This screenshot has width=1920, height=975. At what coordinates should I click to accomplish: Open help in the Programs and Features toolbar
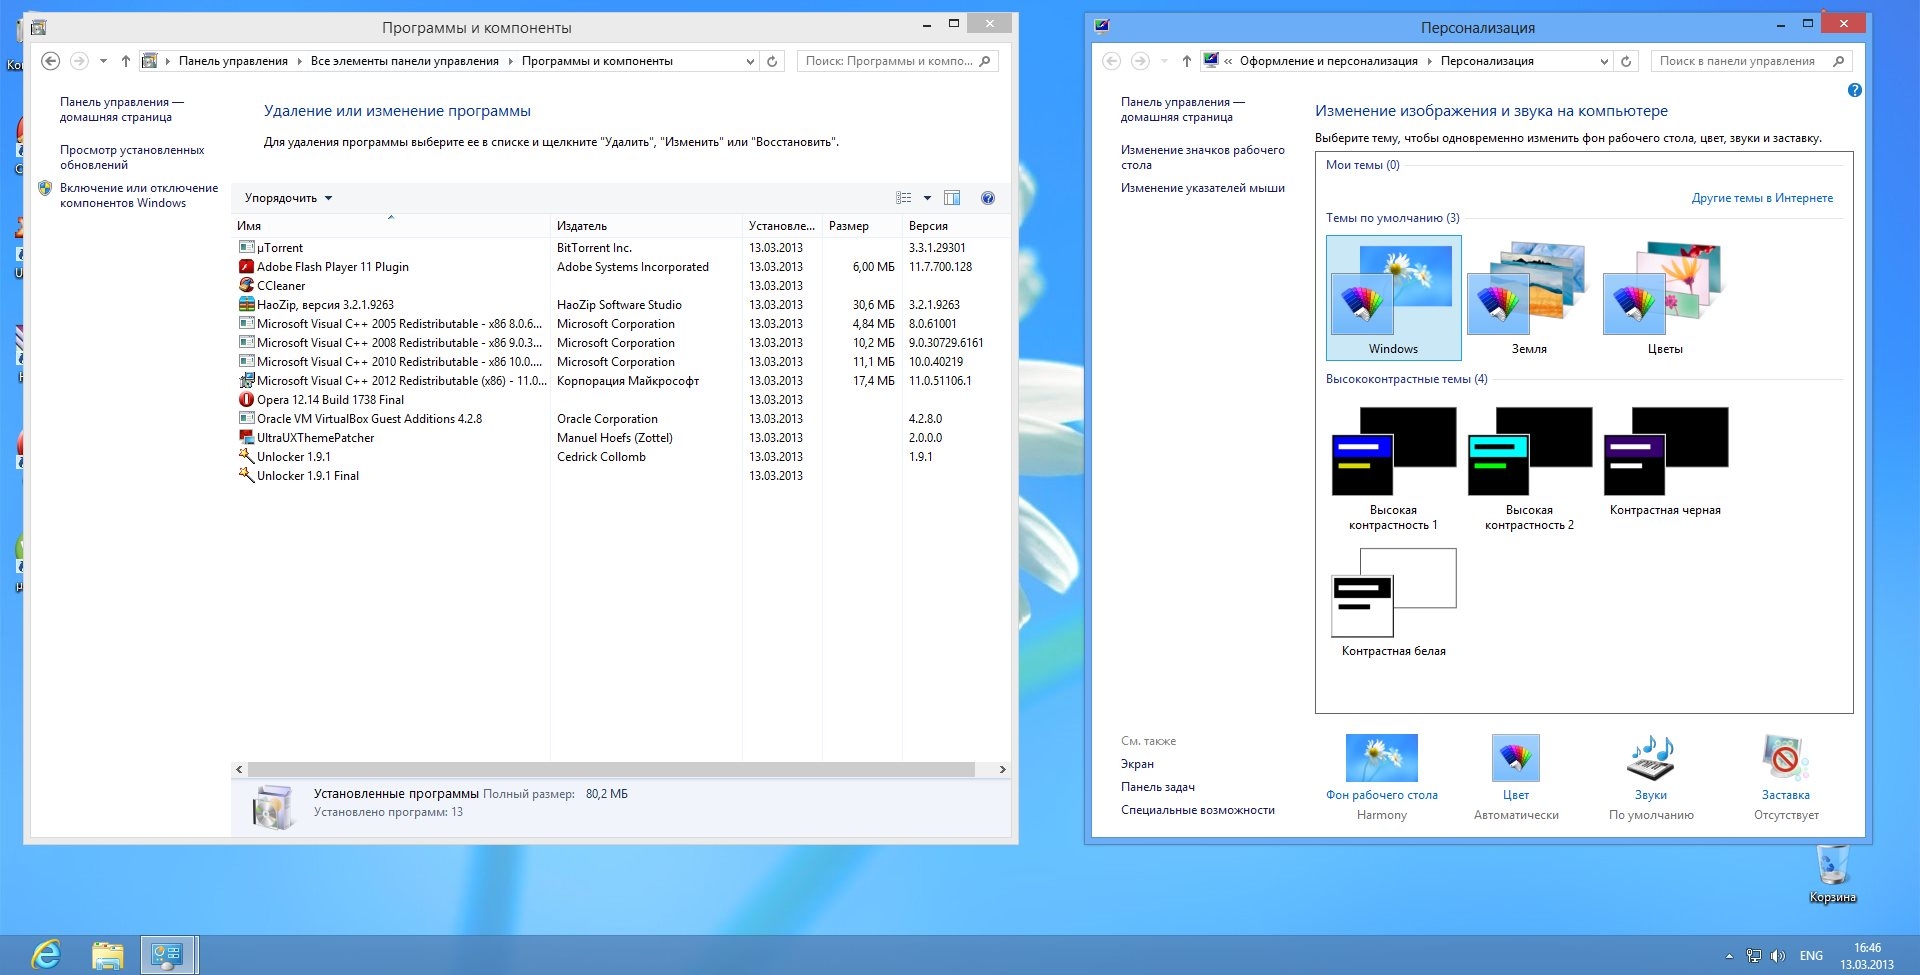pos(988,198)
